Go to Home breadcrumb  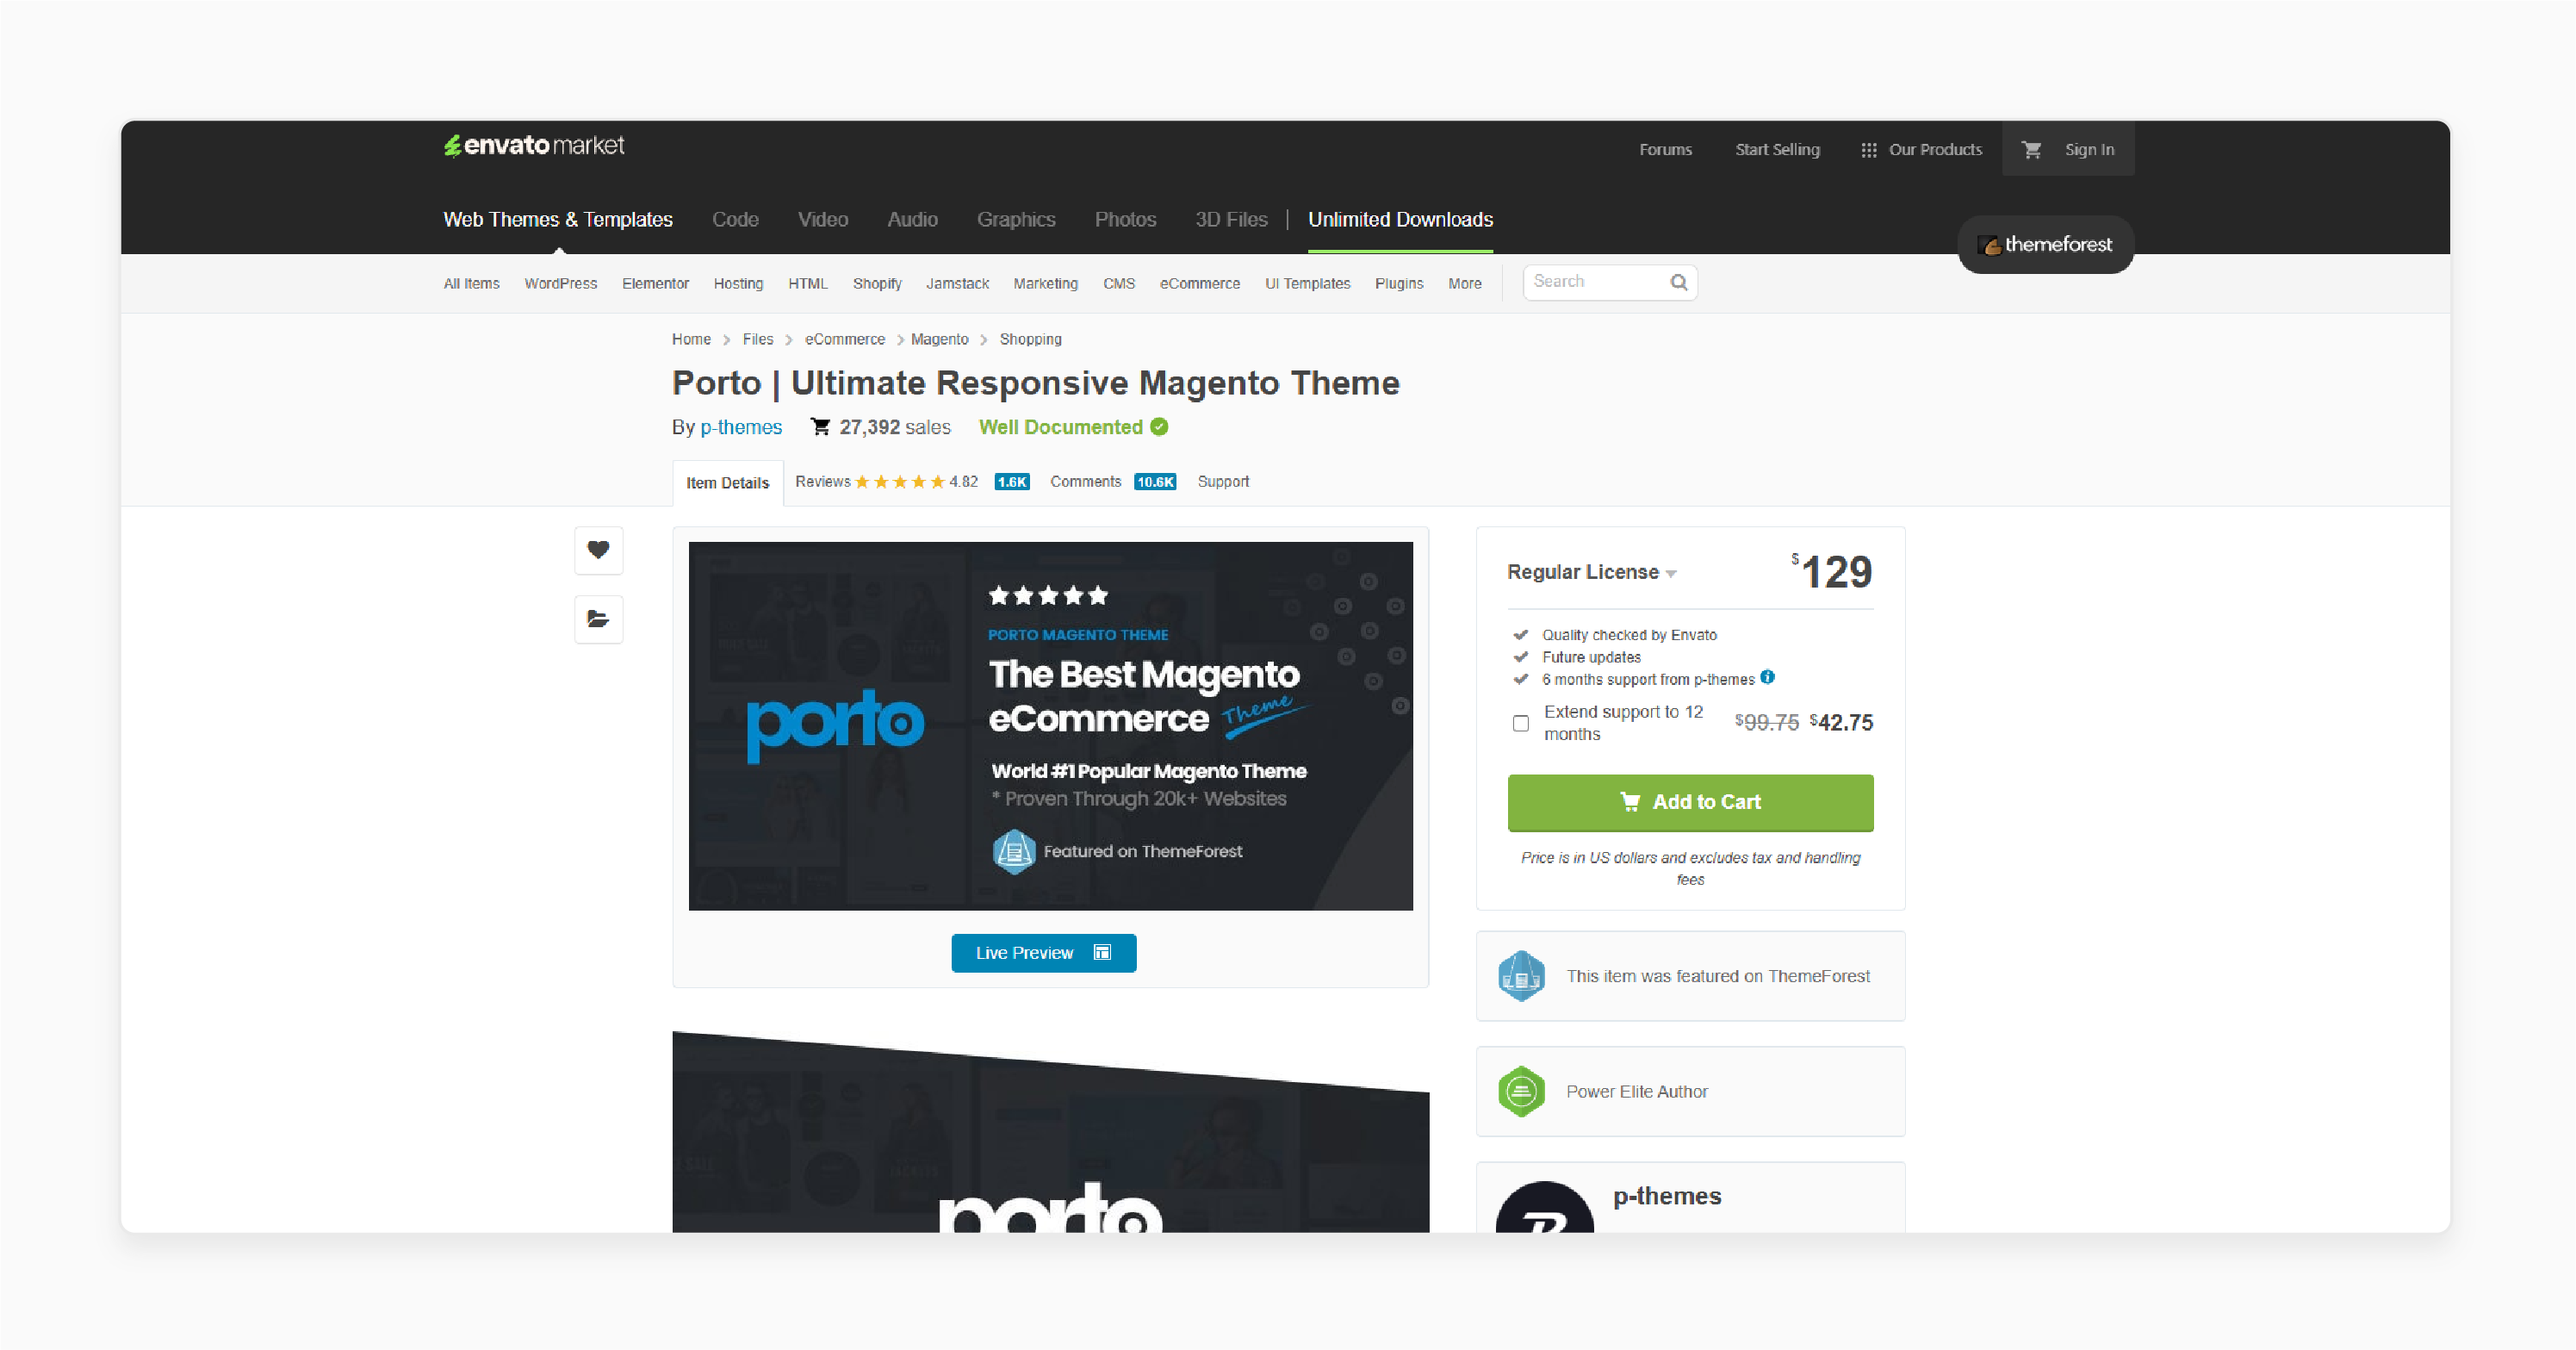691,340
